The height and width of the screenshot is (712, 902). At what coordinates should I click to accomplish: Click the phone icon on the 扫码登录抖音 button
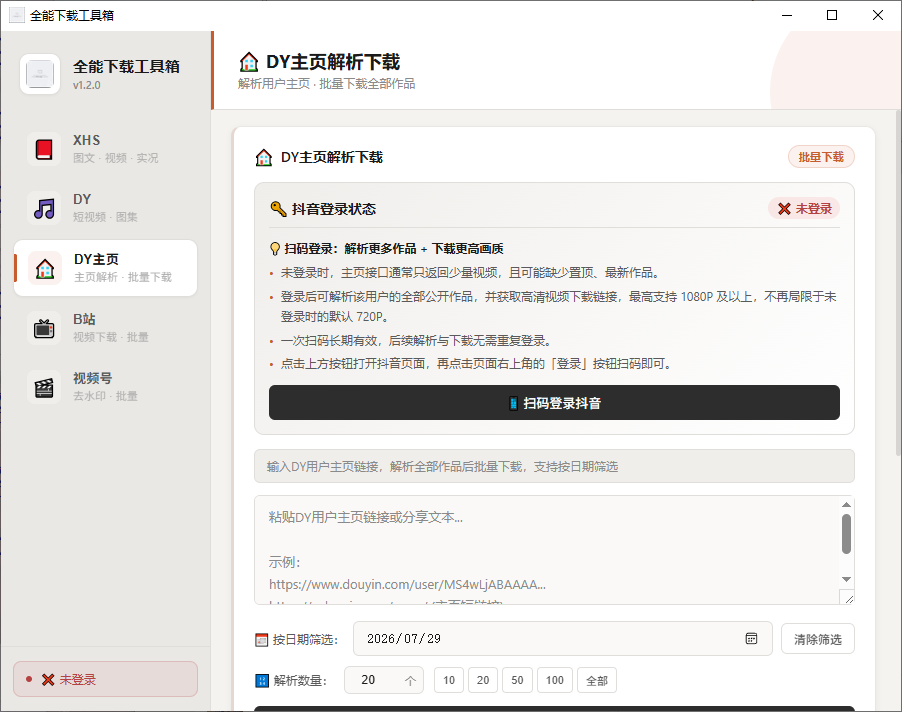click(x=513, y=403)
